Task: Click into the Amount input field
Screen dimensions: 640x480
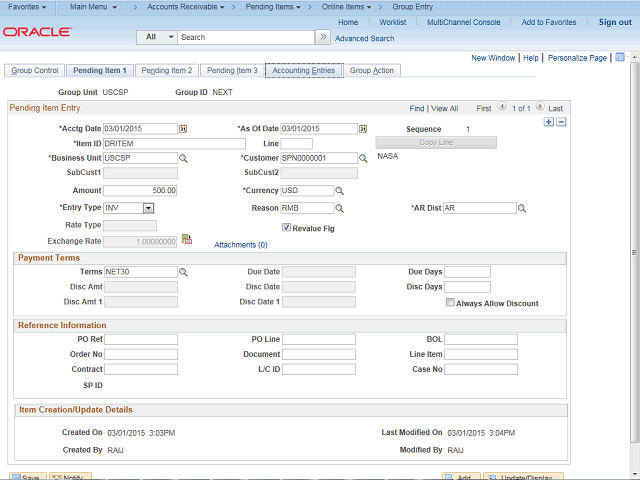Action: (x=141, y=190)
